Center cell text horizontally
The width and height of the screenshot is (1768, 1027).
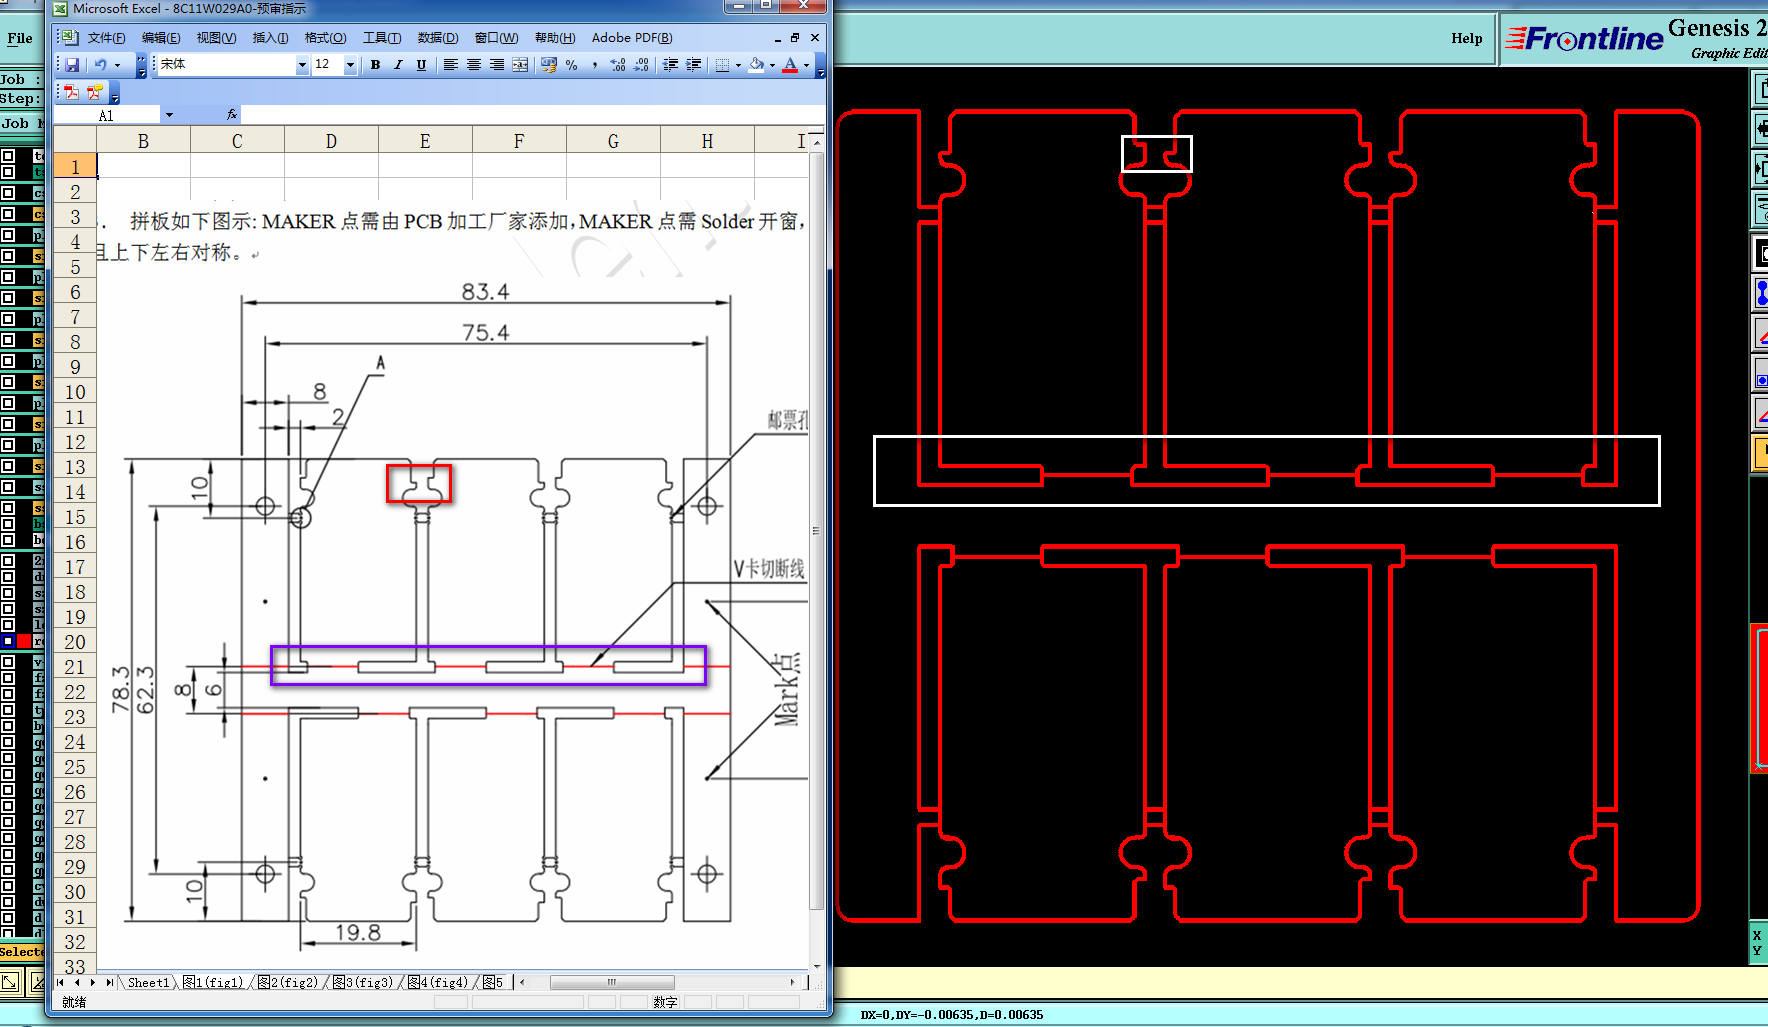pyautogui.click(x=474, y=65)
